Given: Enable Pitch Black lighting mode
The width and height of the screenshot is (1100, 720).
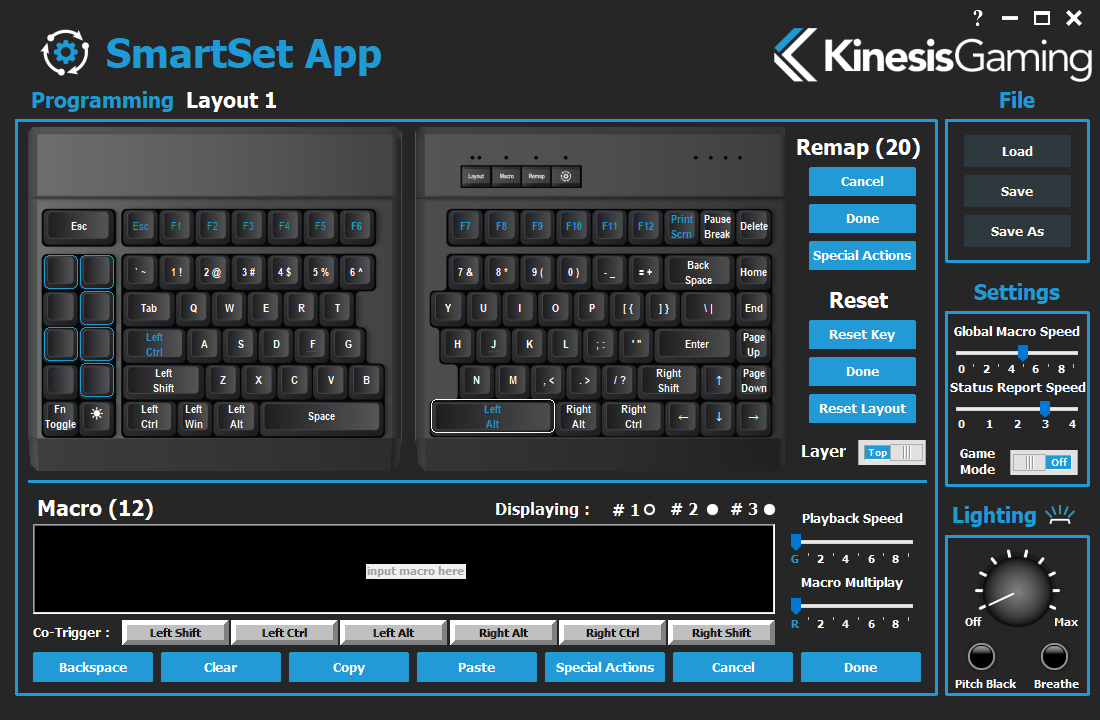Looking at the screenshot, I should pyautogui.click(x=981, y=657).
